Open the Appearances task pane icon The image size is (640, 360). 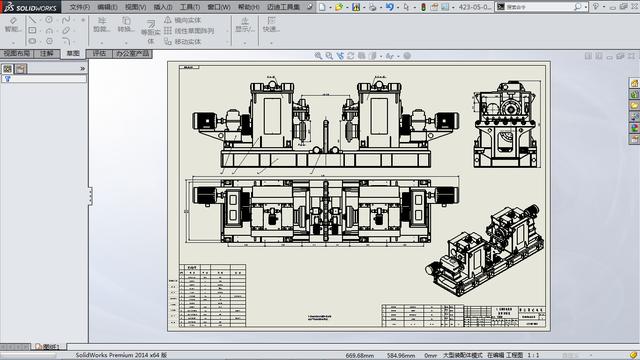(634, 128)
